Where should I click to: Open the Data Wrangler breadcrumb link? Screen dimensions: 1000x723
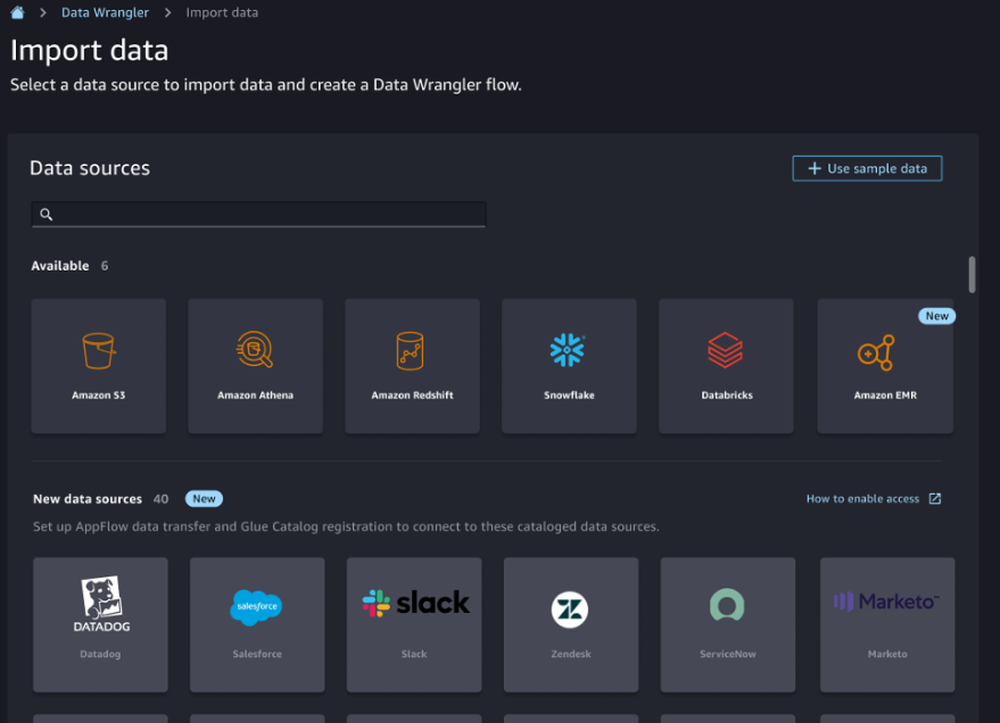pyautogui.click(x=105, y=12)
